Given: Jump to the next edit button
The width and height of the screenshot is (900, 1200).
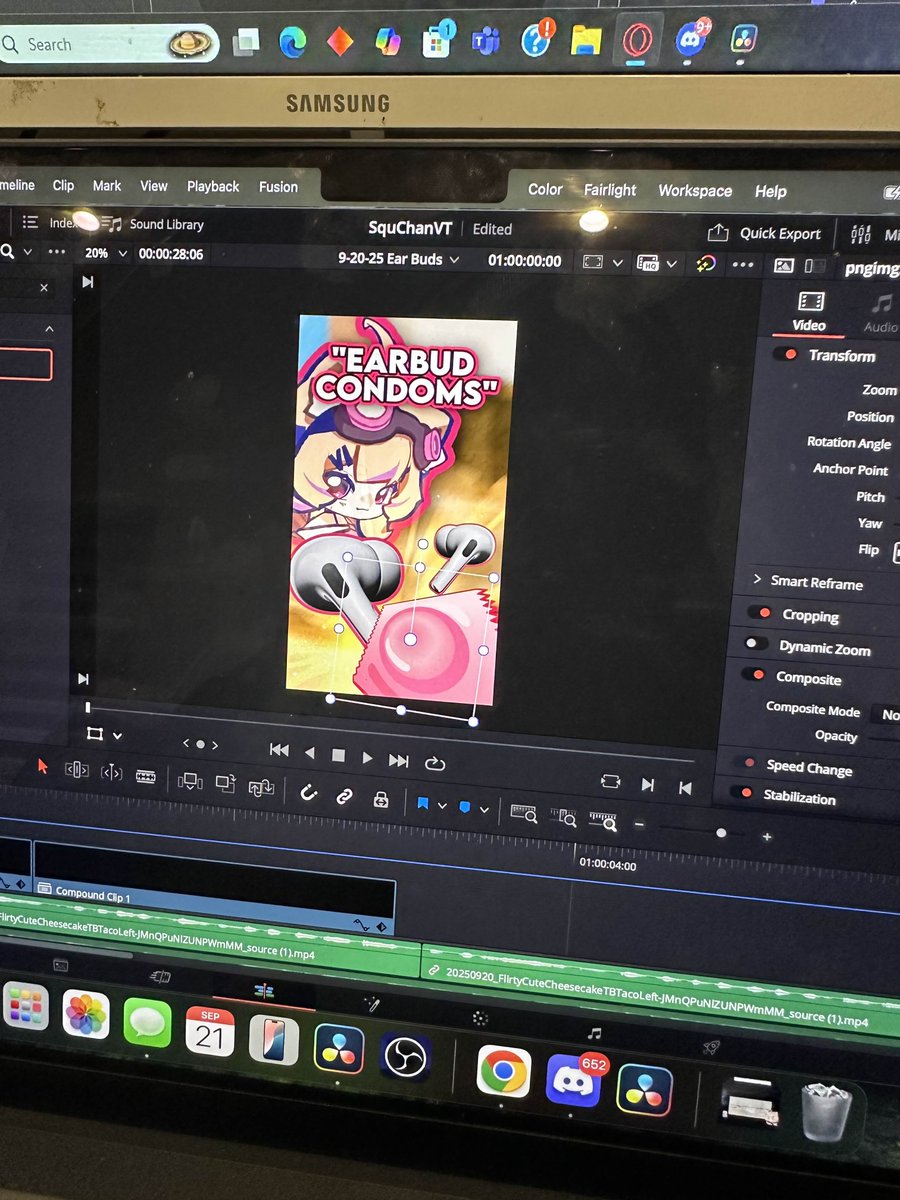Looking at the screenshot, I should point(398,761).
